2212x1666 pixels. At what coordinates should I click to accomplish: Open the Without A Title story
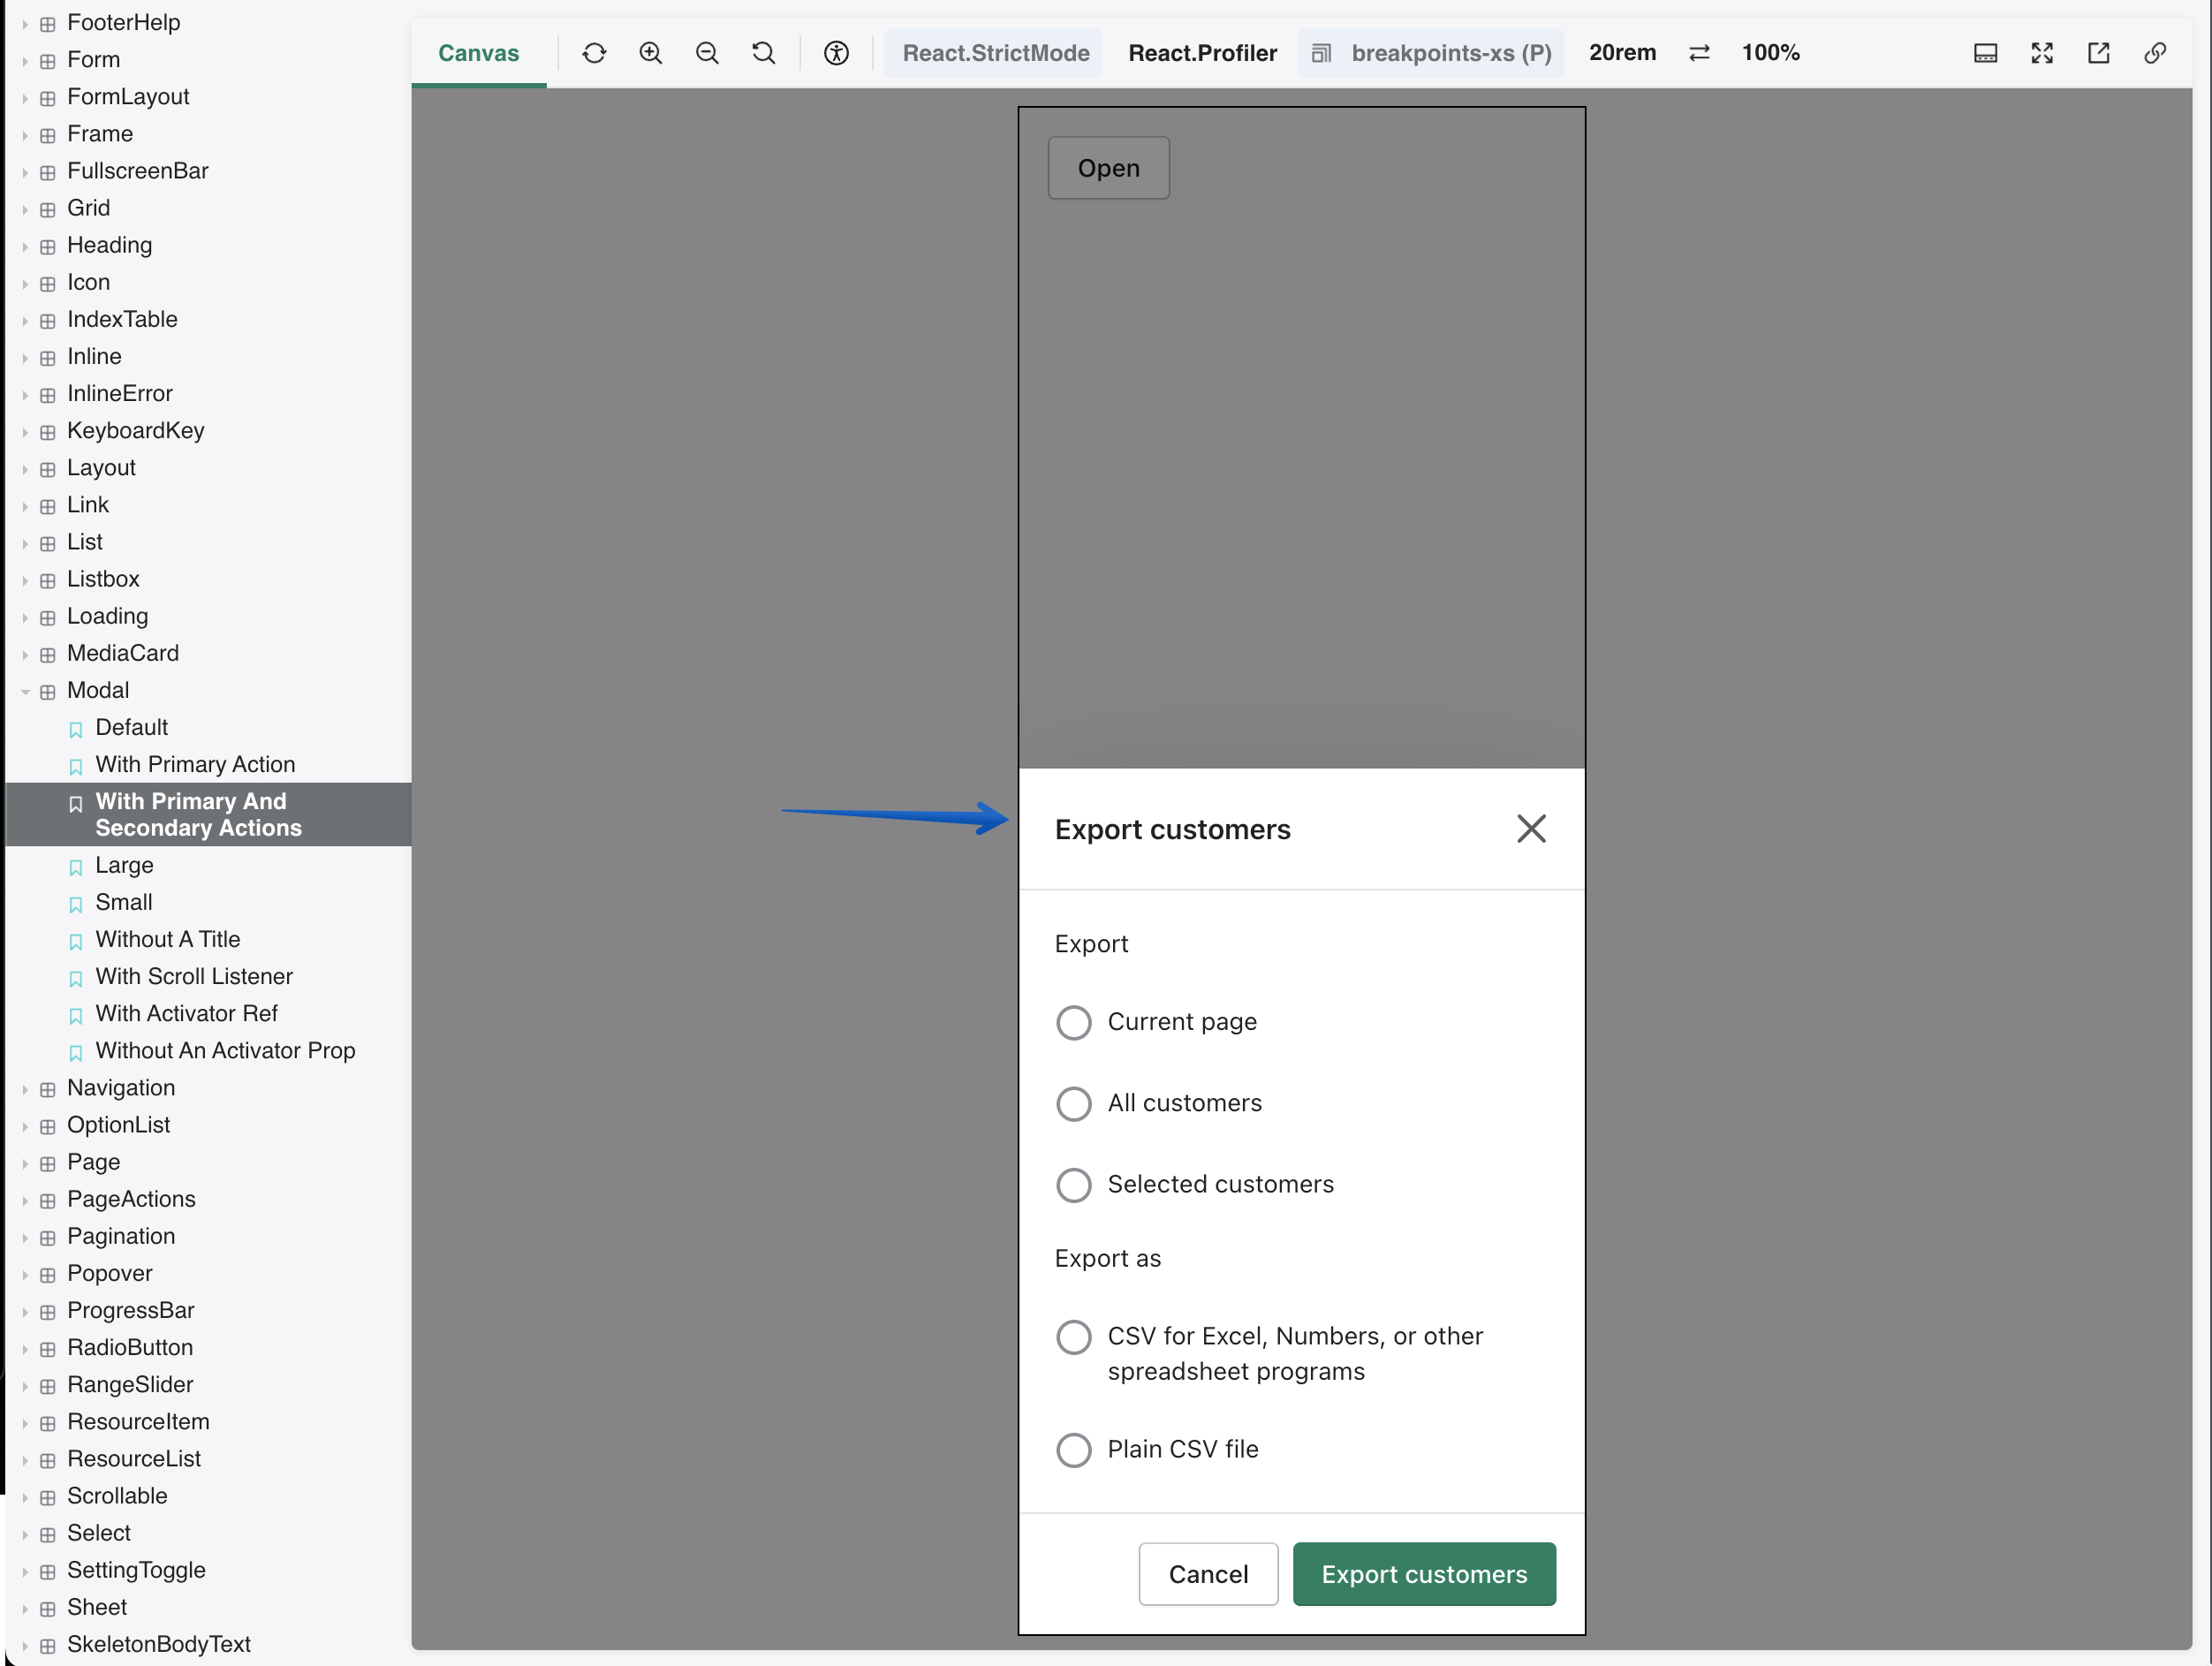coord(167,939)
